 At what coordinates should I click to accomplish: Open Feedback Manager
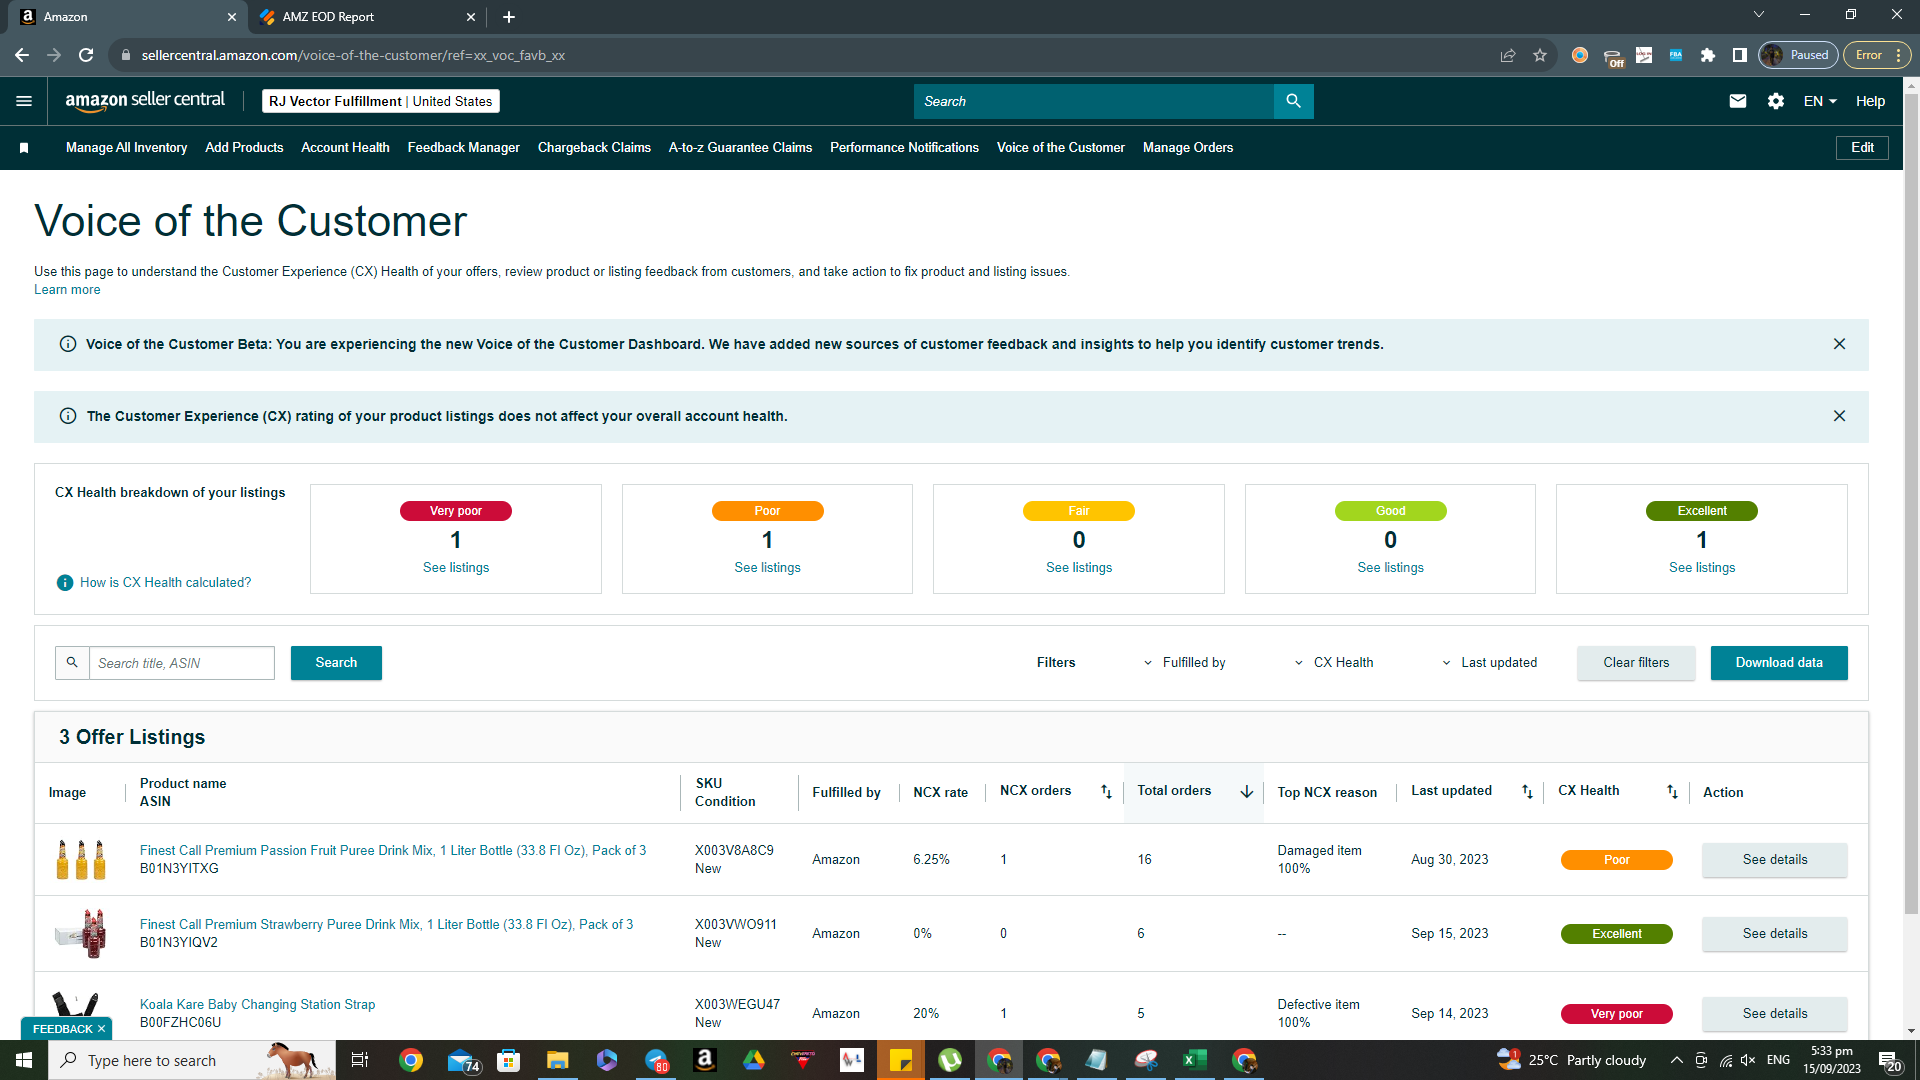coord(463,148)
